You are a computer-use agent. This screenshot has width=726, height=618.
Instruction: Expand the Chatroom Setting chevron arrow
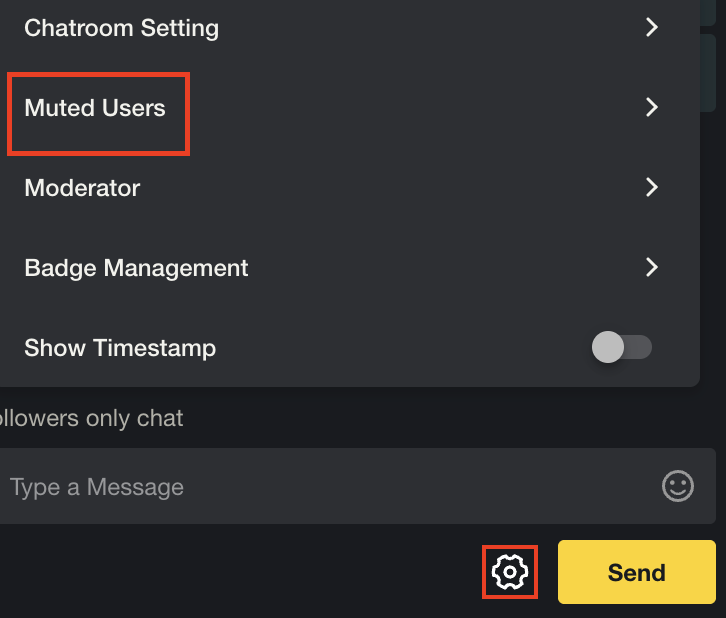point(652,27)
